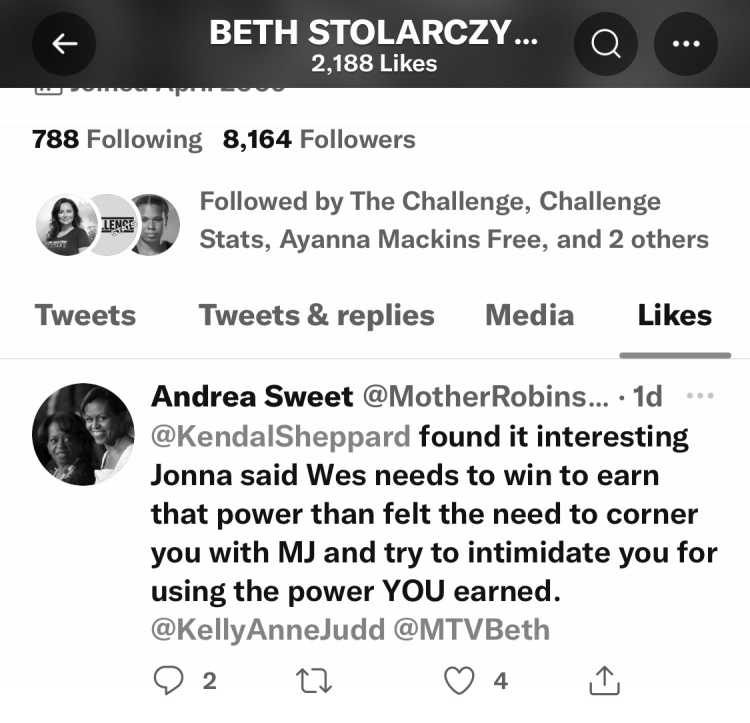The height and width of the screenshot is (723, 750).
Task: Share the tweet via share icon
Action: click(x=605, y=680)
